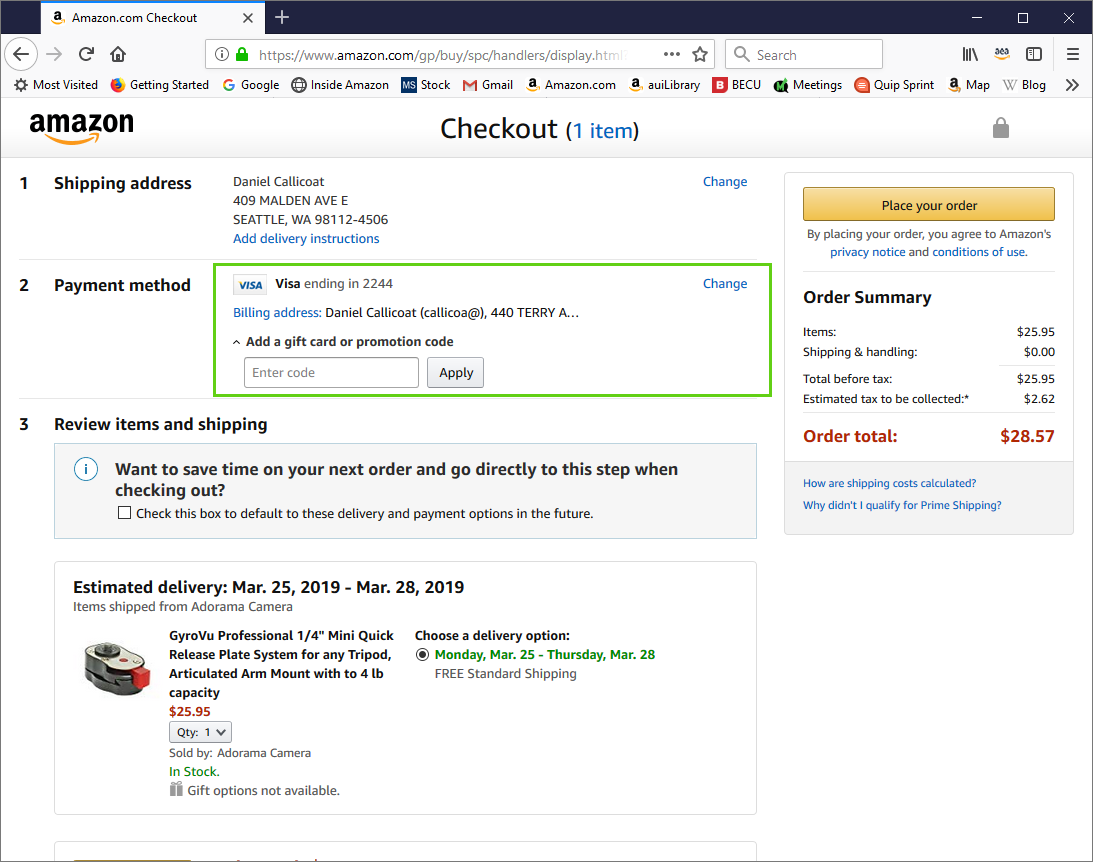Screen dimensions: 1093x862
Task: Open the Firefox hamburger menu
Action: (1073, 54)
